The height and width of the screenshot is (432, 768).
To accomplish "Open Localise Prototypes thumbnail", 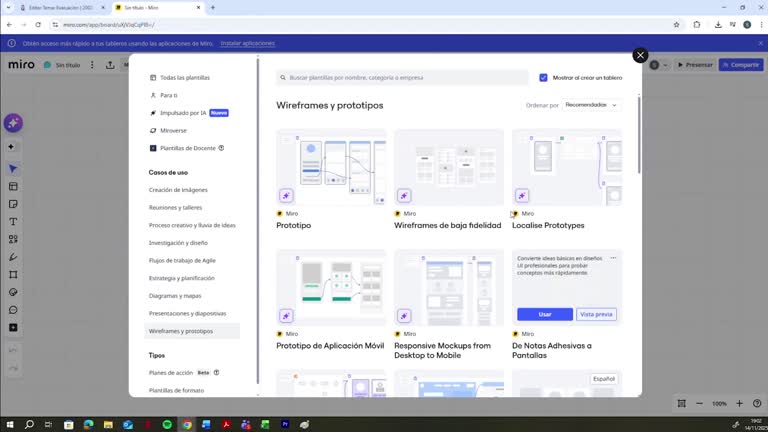I will click(567, 167).
